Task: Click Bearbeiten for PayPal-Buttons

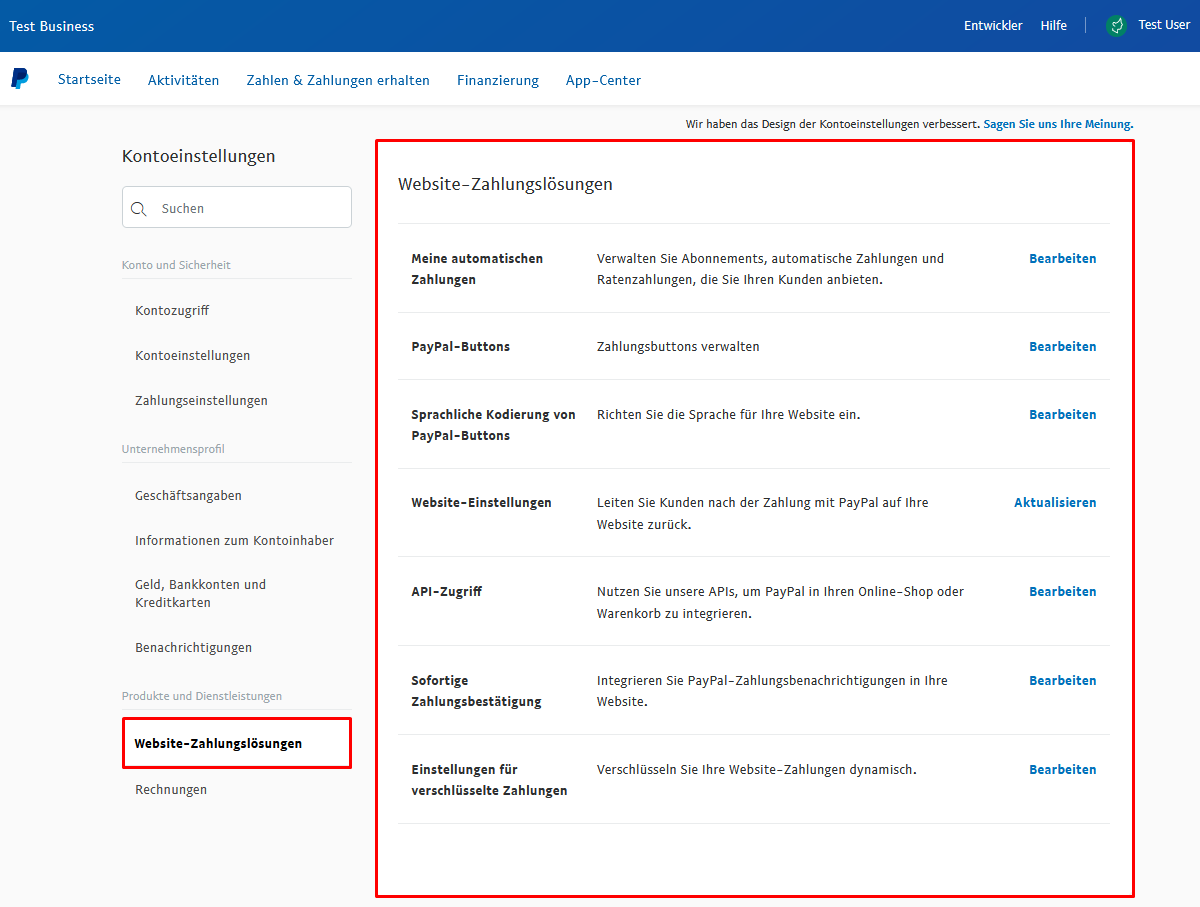Action: tap(1063, 346)
